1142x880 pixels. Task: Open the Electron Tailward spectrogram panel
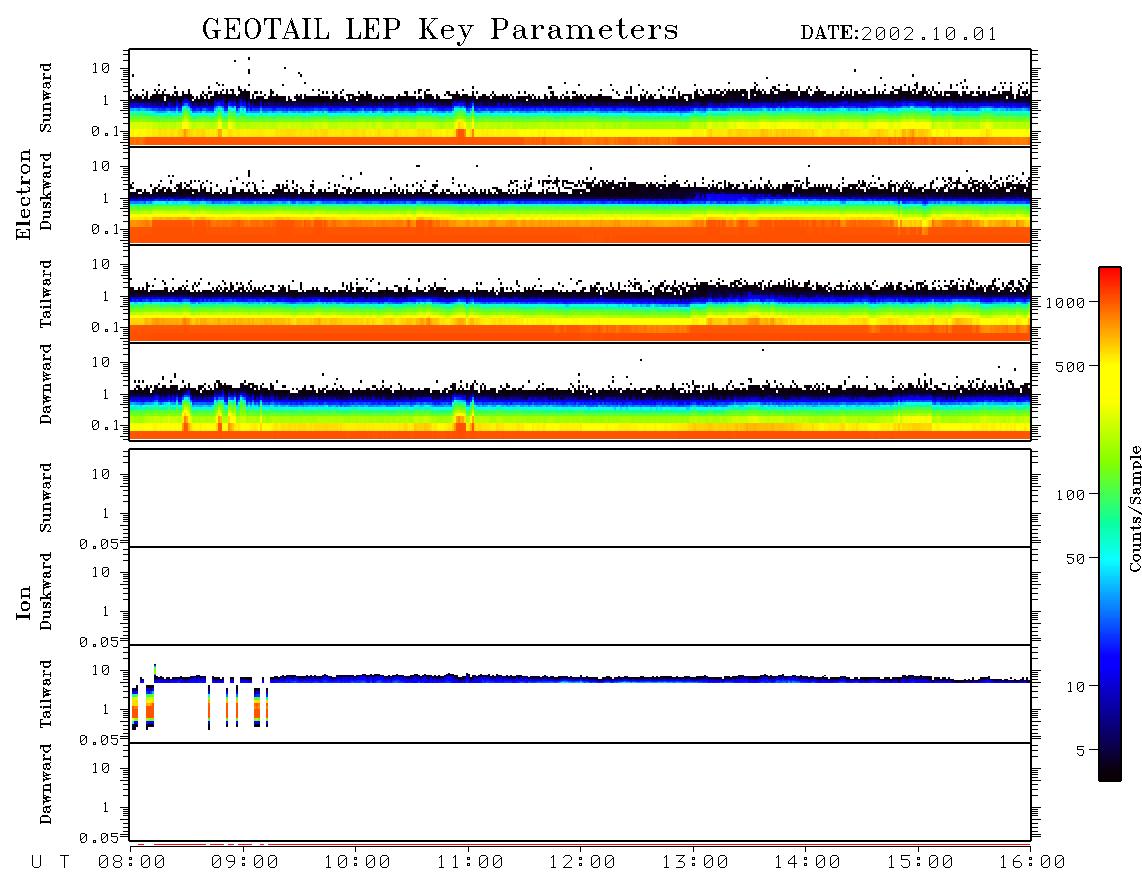click(580, 294)
